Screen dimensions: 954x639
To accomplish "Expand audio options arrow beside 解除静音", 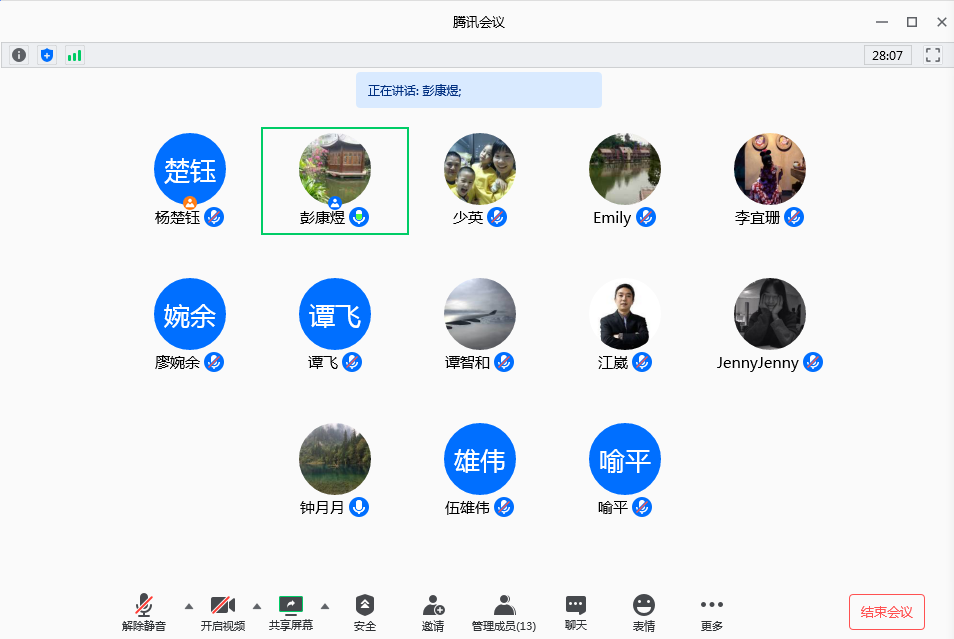I will 189,606.
